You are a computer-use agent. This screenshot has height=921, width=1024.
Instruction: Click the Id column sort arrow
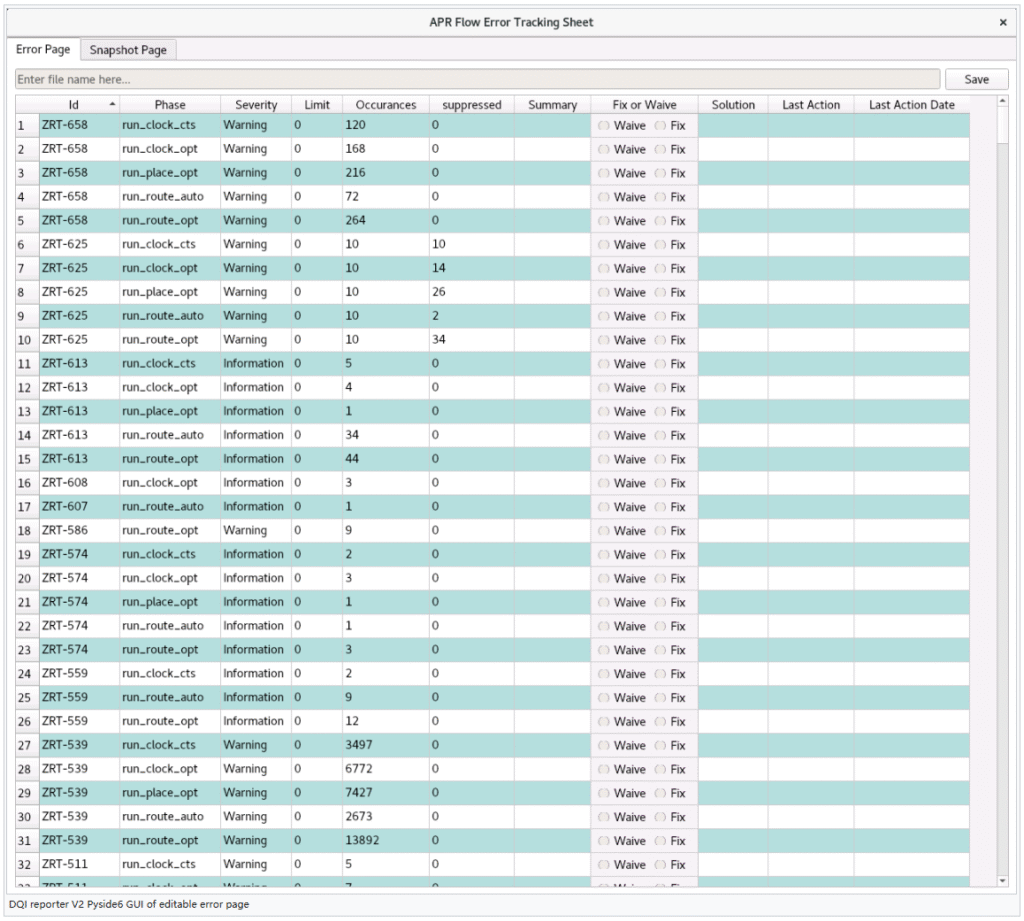(x=111, y=104)
